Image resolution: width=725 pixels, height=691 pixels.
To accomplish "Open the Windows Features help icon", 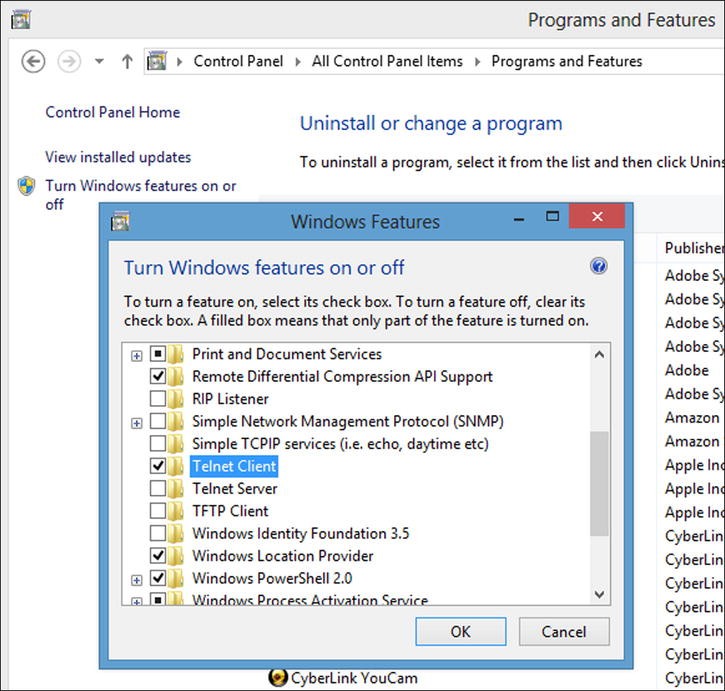I will pos(598,266).
